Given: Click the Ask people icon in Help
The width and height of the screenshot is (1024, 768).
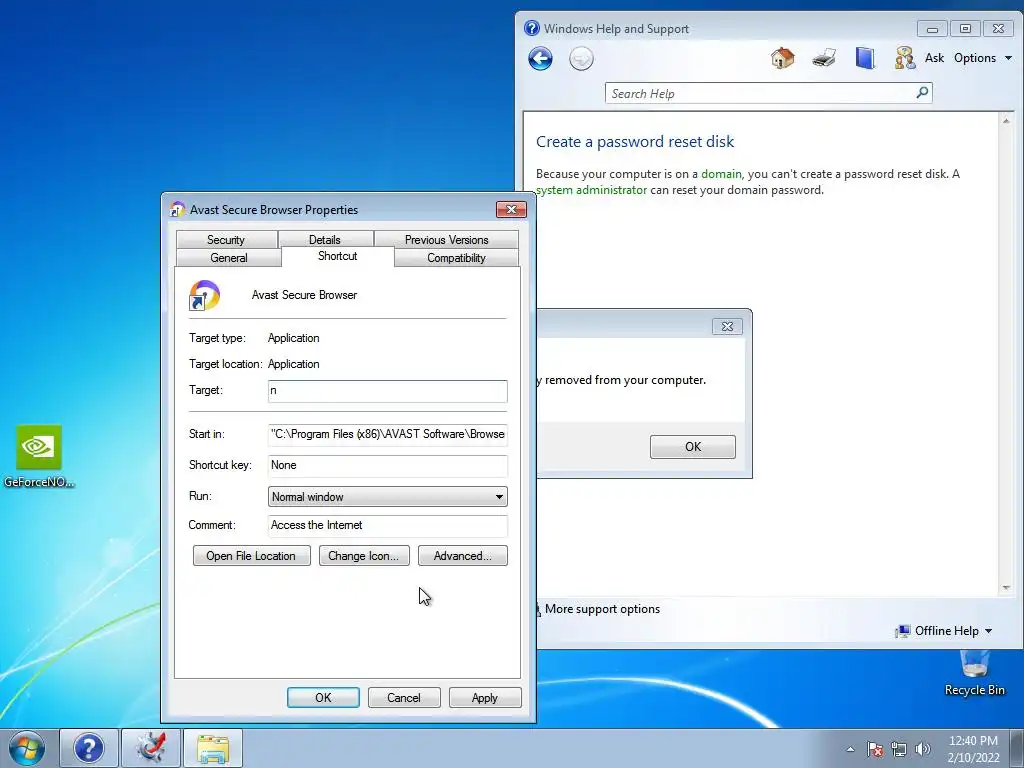Looking at the screenshot, I should click(904, 58).
